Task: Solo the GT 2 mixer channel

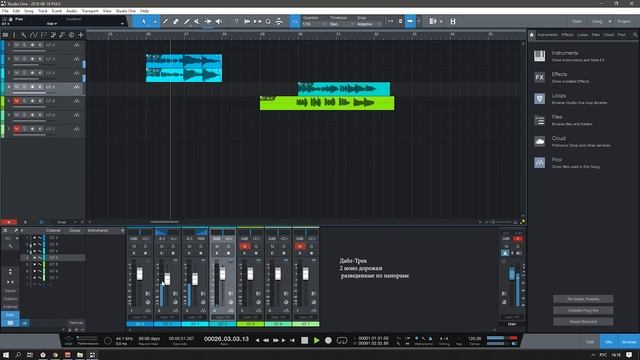Action: 145,246
